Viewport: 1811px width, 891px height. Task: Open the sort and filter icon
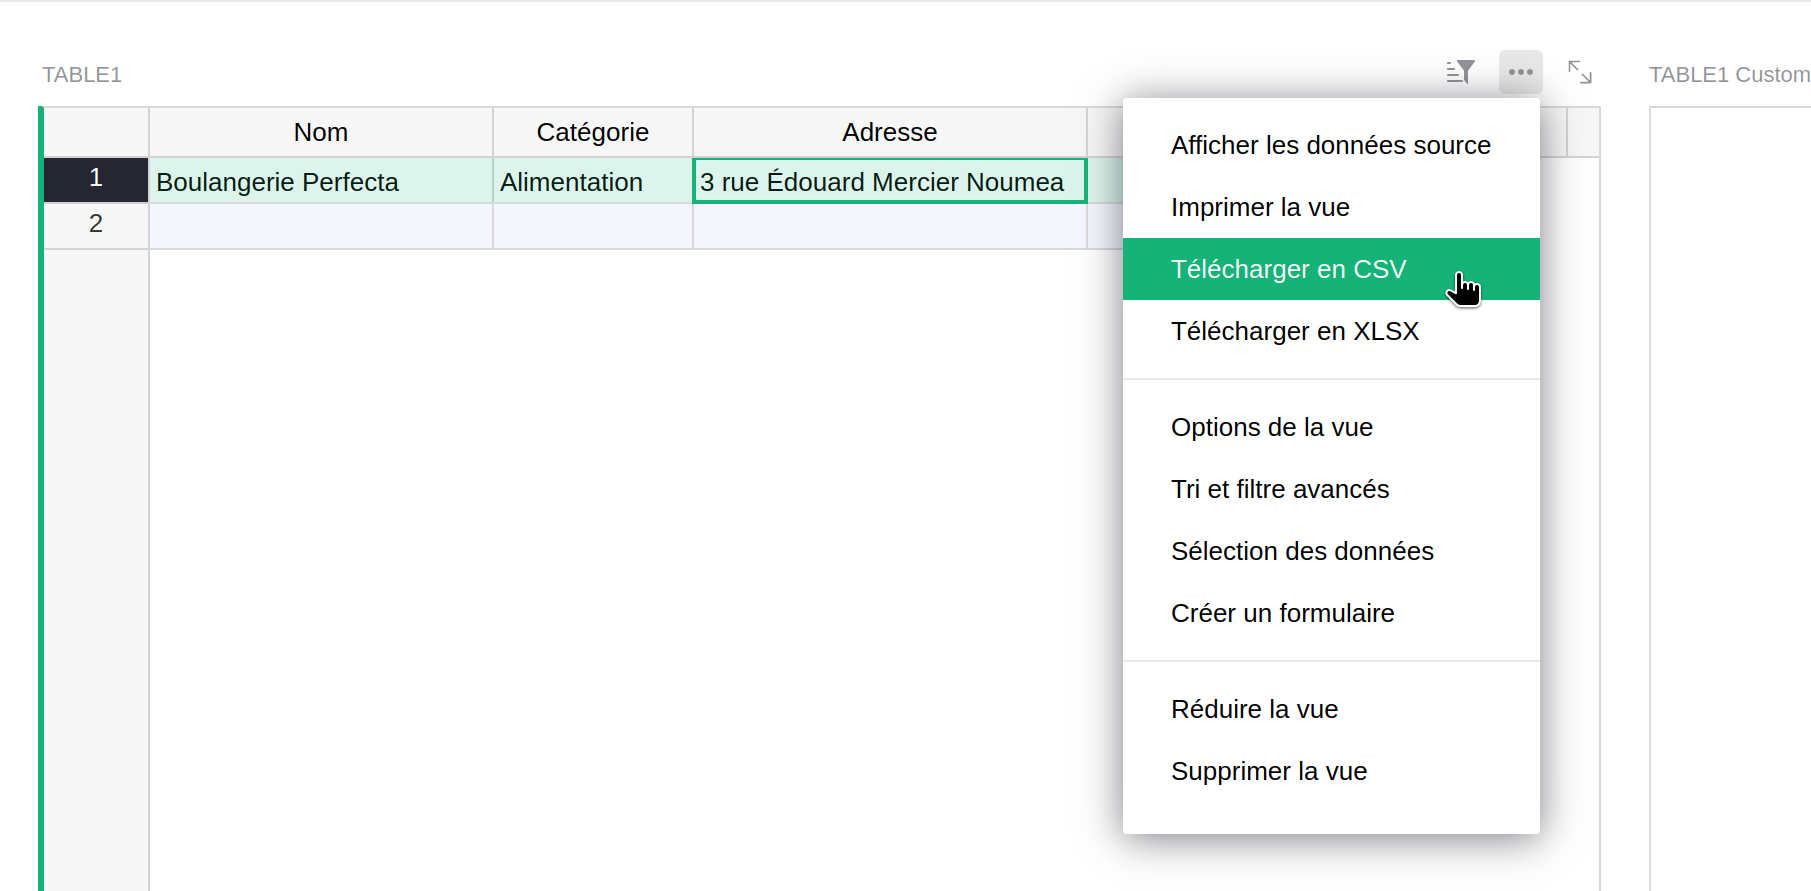point(1460,72)
